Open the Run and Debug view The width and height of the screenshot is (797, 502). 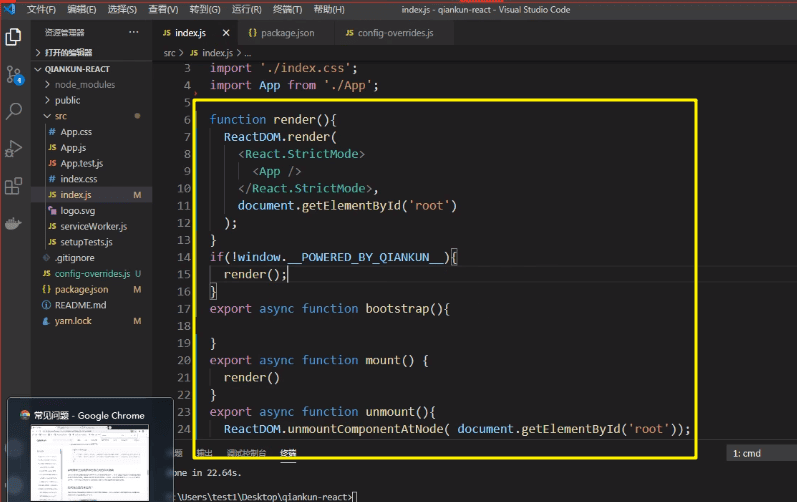click(x=14, y=148)
